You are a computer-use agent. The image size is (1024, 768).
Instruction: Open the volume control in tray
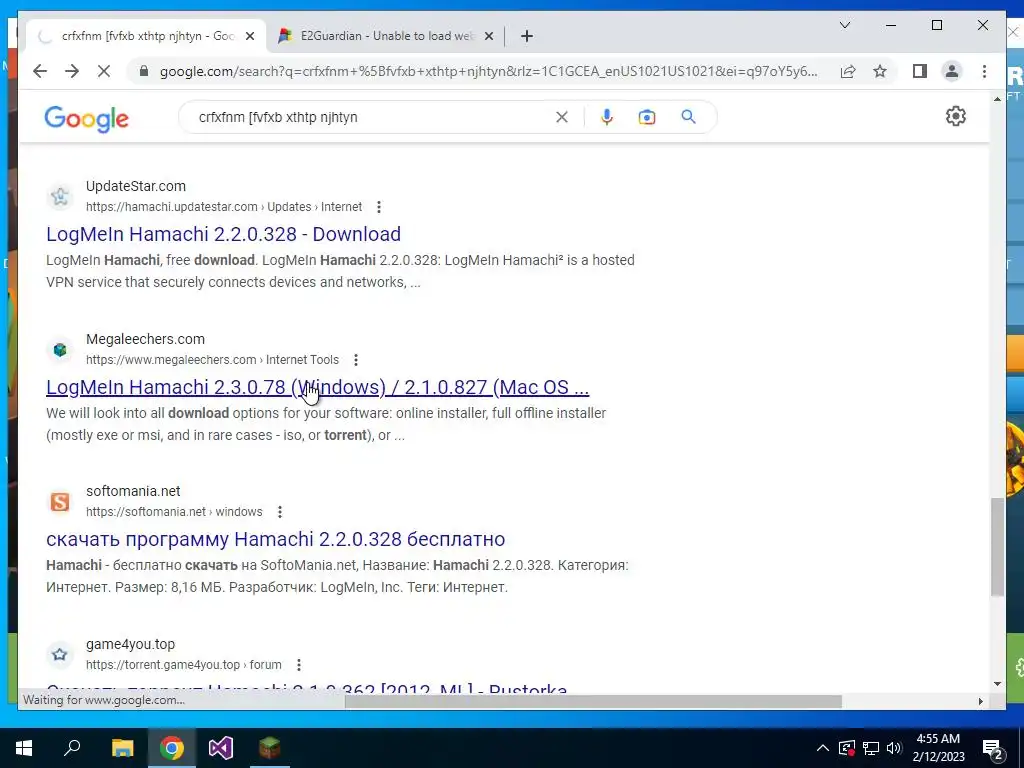tap(894, 748)
